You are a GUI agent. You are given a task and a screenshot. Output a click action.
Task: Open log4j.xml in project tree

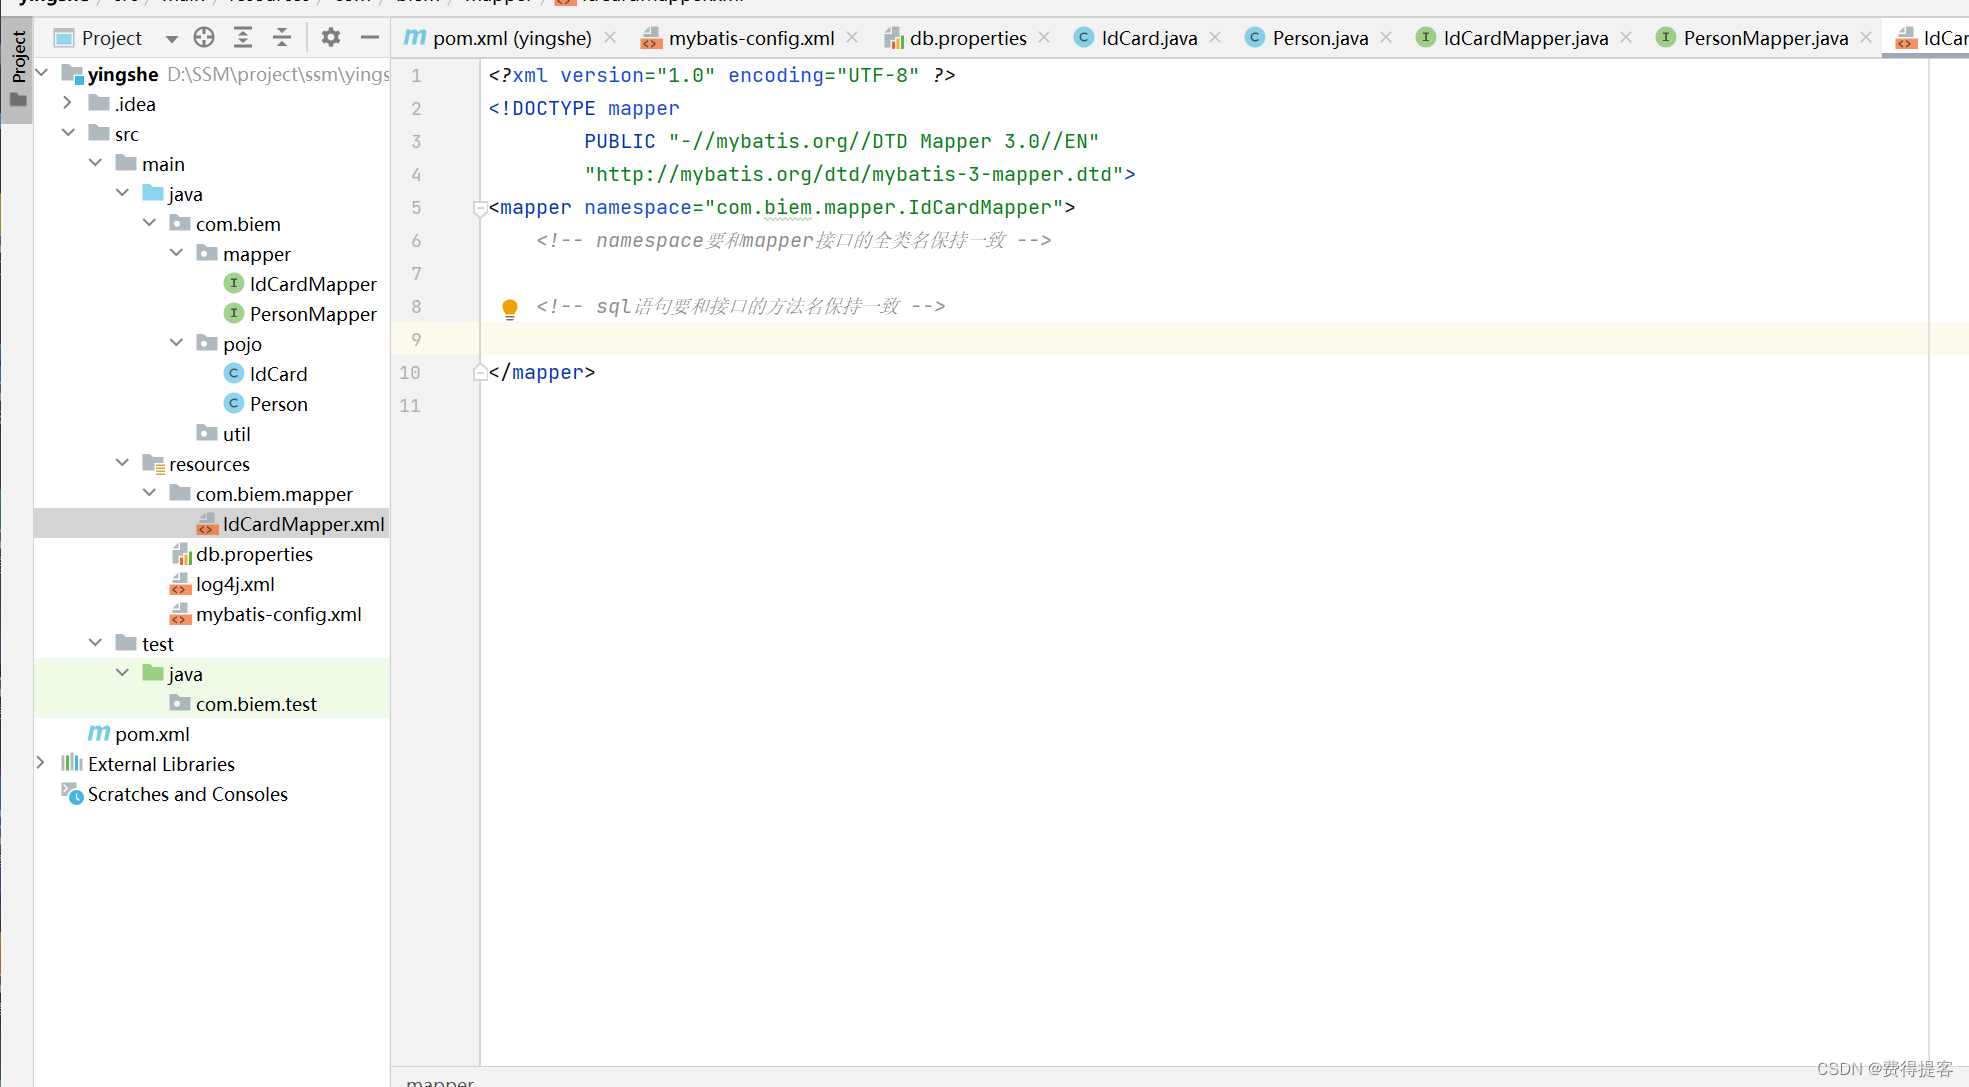235,584
